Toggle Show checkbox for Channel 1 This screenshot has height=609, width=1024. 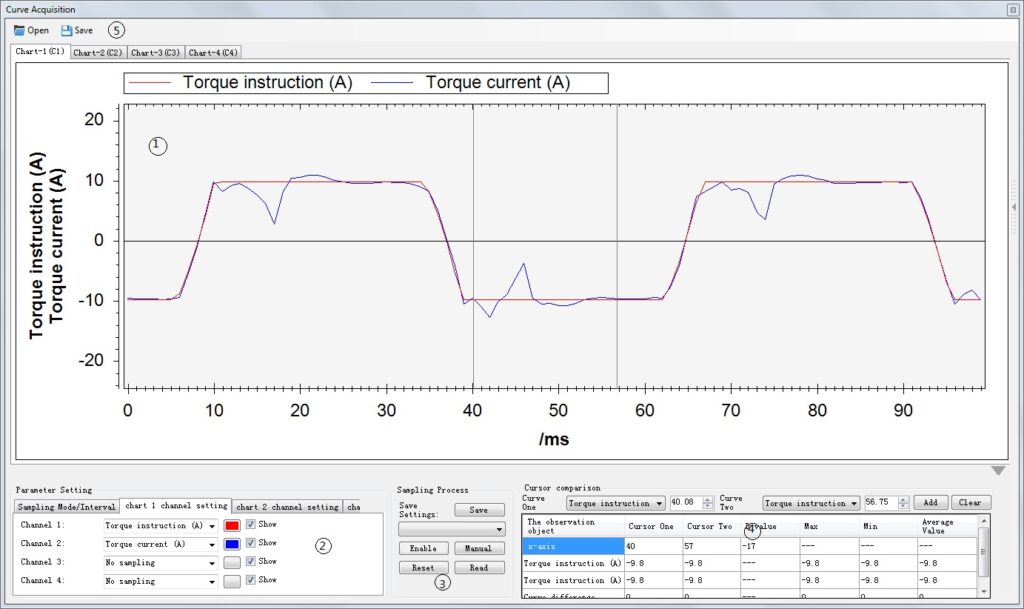click(x=251, y=524)
